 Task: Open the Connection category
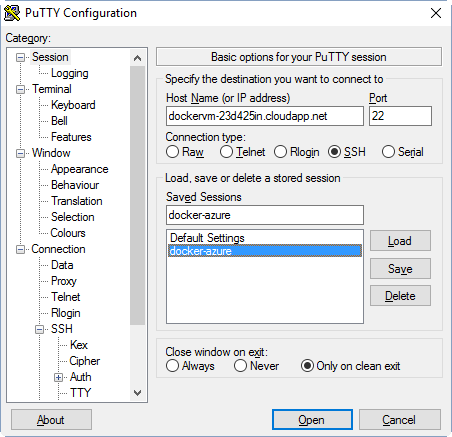point(58,249)
